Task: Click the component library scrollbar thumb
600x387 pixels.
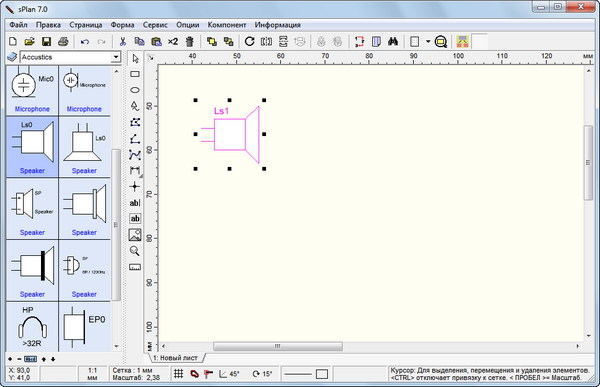Action: [x=116, y=225]
